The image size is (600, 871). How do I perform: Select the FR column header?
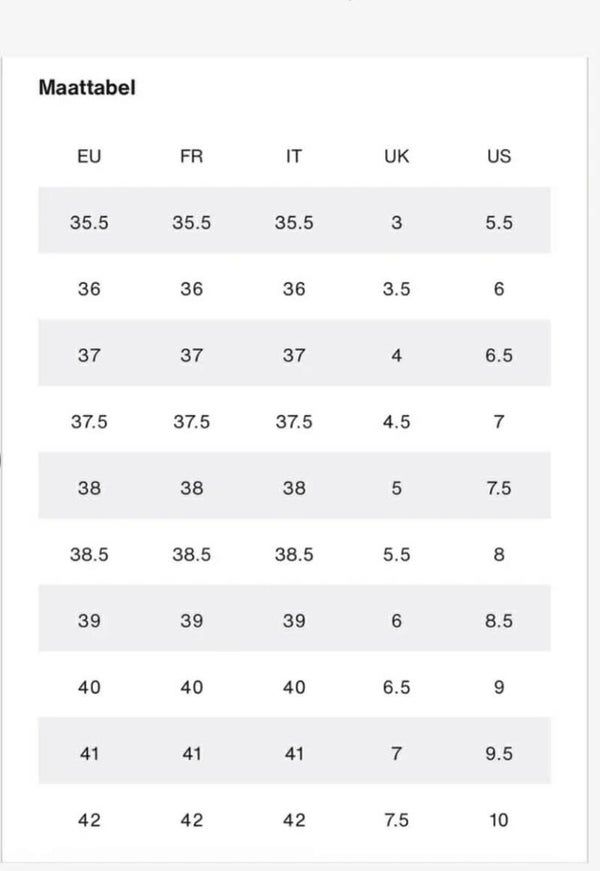coord(191,156)
